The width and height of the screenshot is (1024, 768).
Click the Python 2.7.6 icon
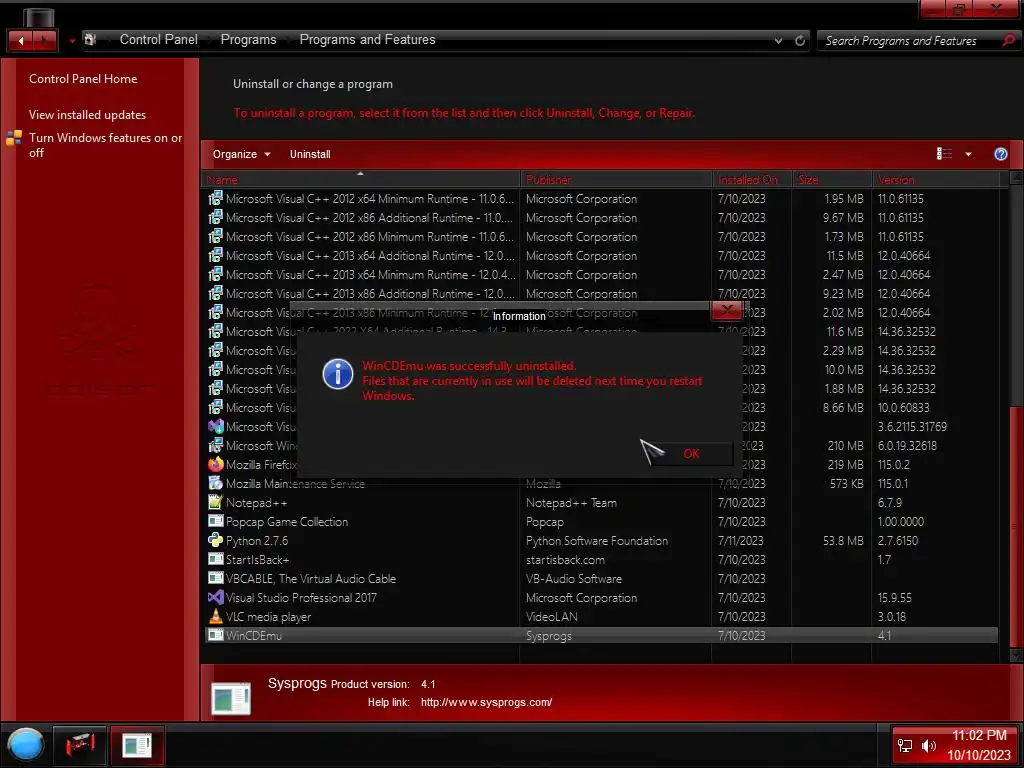click(x=216, y=540)
